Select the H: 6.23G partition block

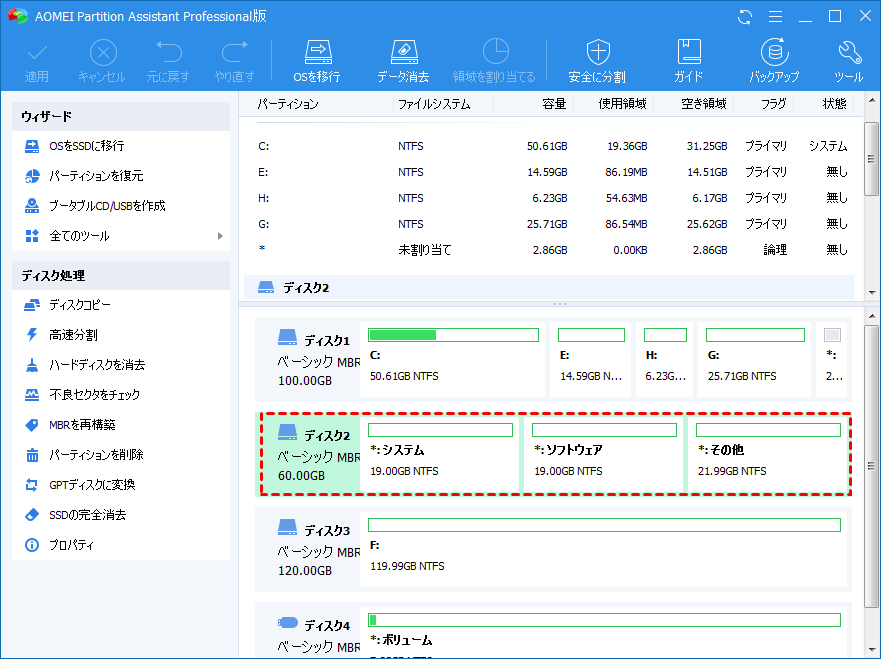click(665, 360)
